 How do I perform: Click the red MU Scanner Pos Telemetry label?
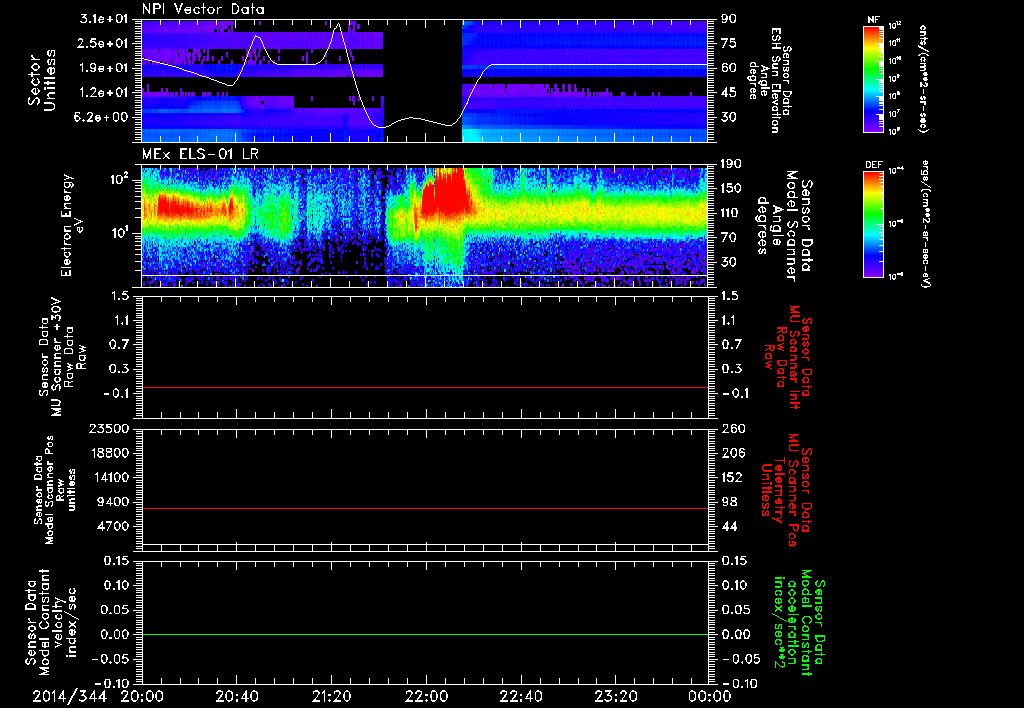pyautogui.click(x=786, y=489)
